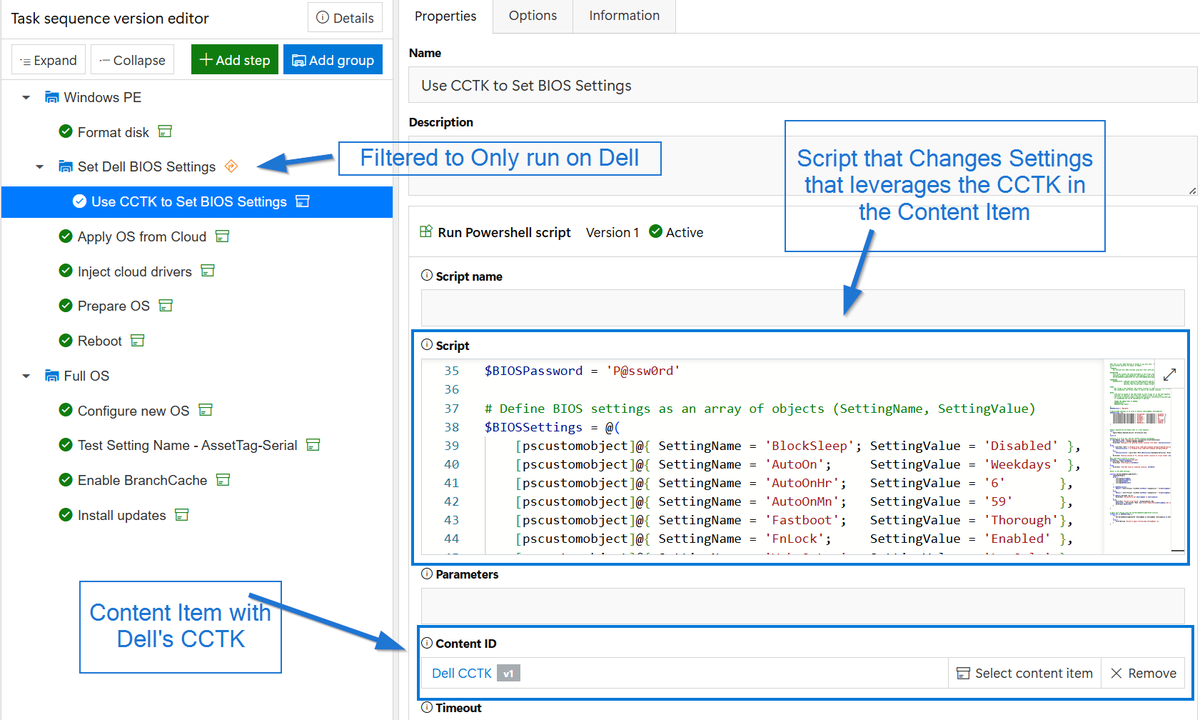The image size is (1200, 720).
Task: Switch to the Properties tab
Action: pos(446,16)
